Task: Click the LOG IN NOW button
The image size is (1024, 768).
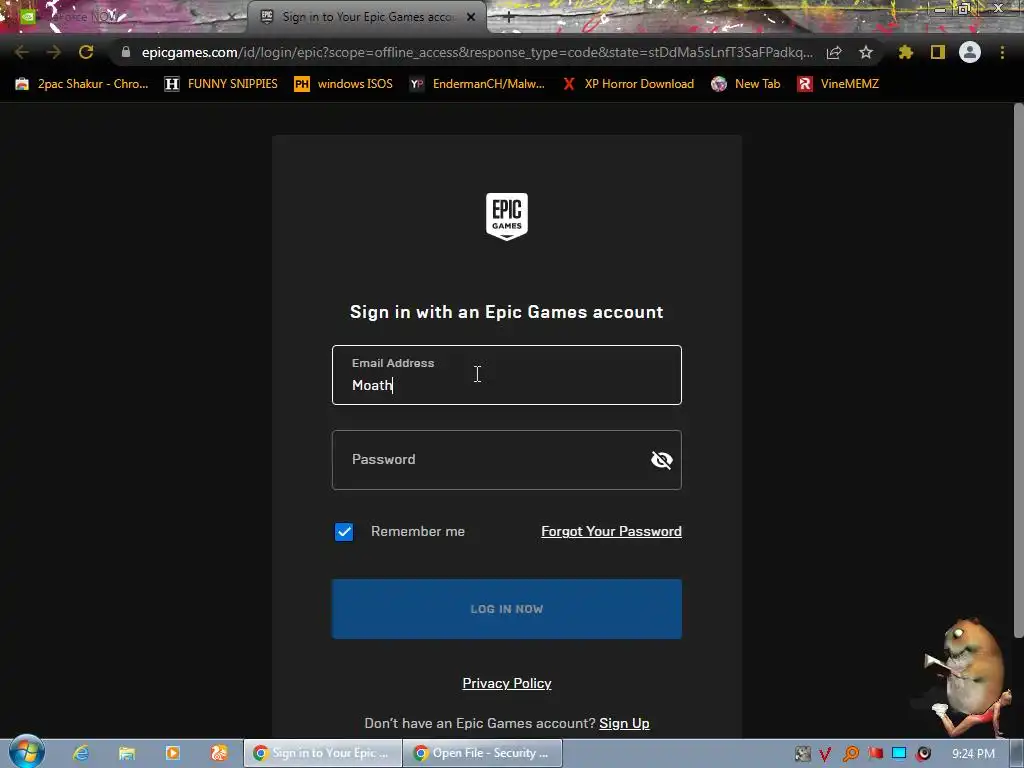Action: tap(507, 609)
